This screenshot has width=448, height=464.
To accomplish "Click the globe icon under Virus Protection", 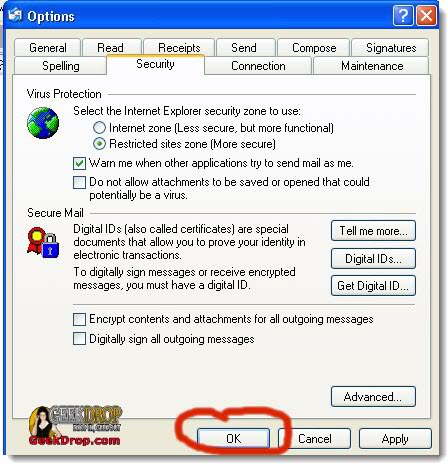I will tap(43, 123).
